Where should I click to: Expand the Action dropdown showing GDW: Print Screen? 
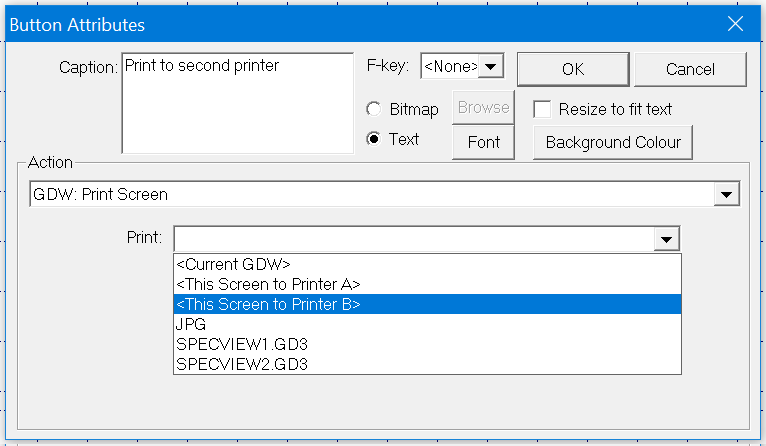point(727,194)
